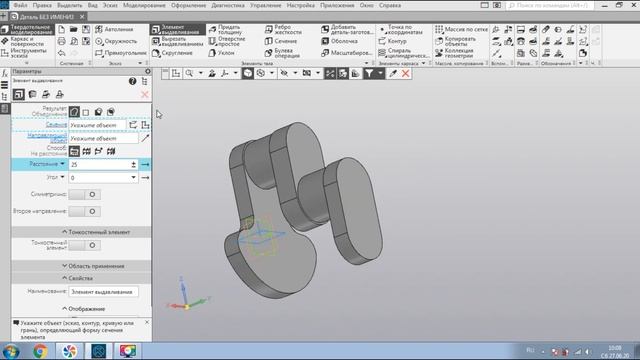Image resolution: width=640 pixels, height=360 pixels.
Task: Click the Масштабирование scale tool
Action: [347, 53]
